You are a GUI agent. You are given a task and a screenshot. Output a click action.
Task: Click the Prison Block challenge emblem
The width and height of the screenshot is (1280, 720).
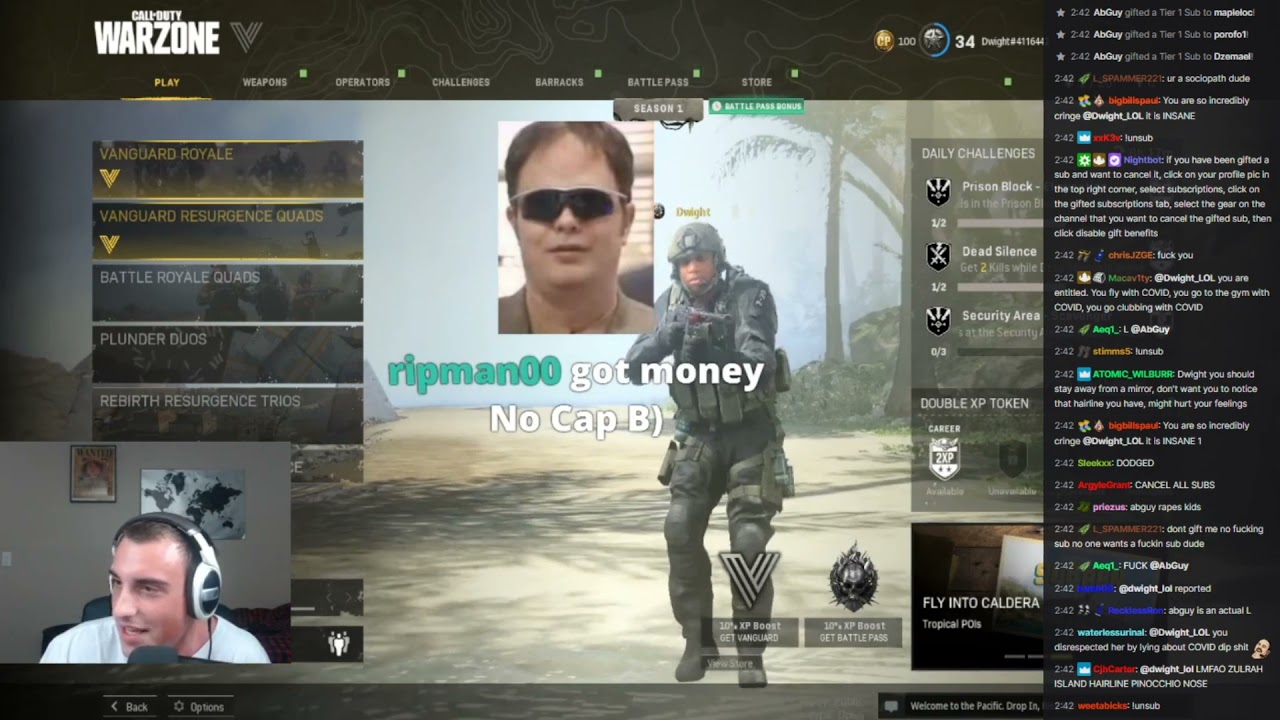click(x=938, y=191)
